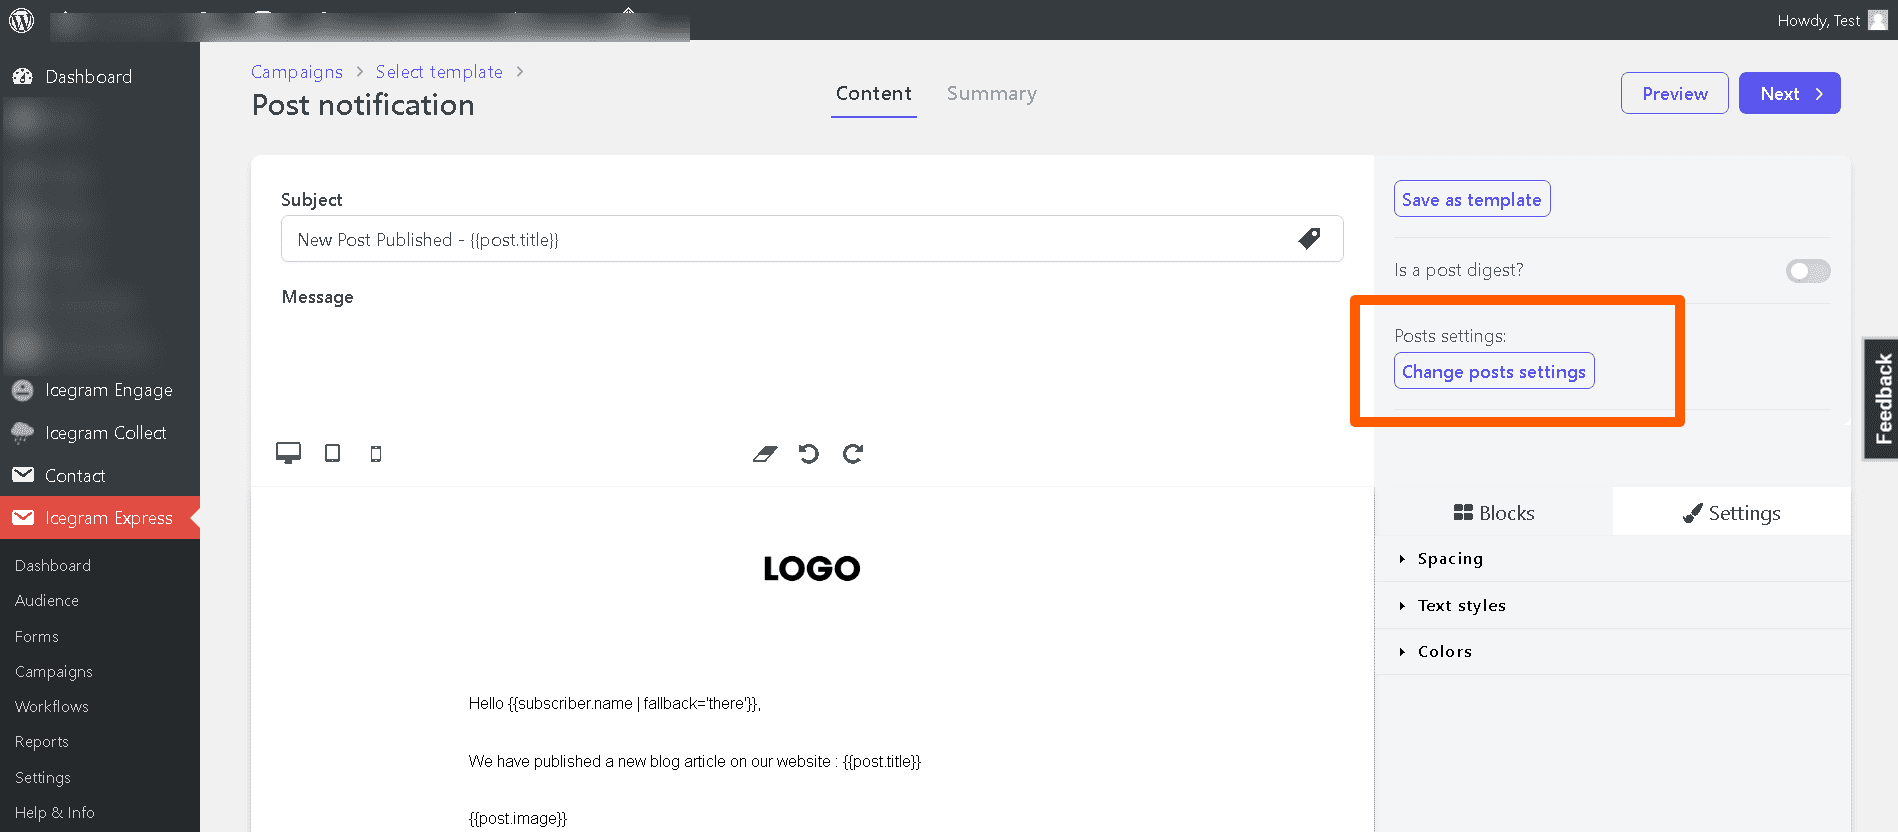Switch to mobile preview icon
1898x832 pixels.
[x=376, y=454]
